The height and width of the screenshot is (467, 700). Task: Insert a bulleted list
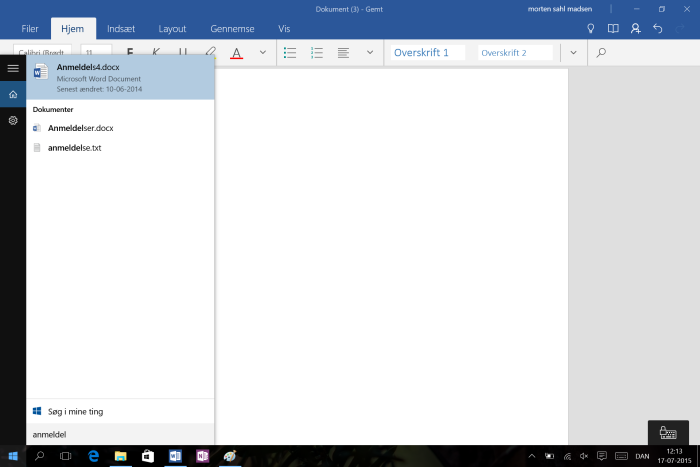pyautogui.click(x=290, y=53)
